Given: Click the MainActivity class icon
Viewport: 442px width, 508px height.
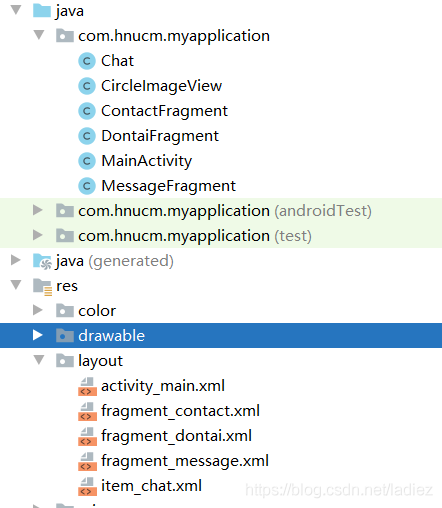Looking at the screenshot, I should click(87, 161).
